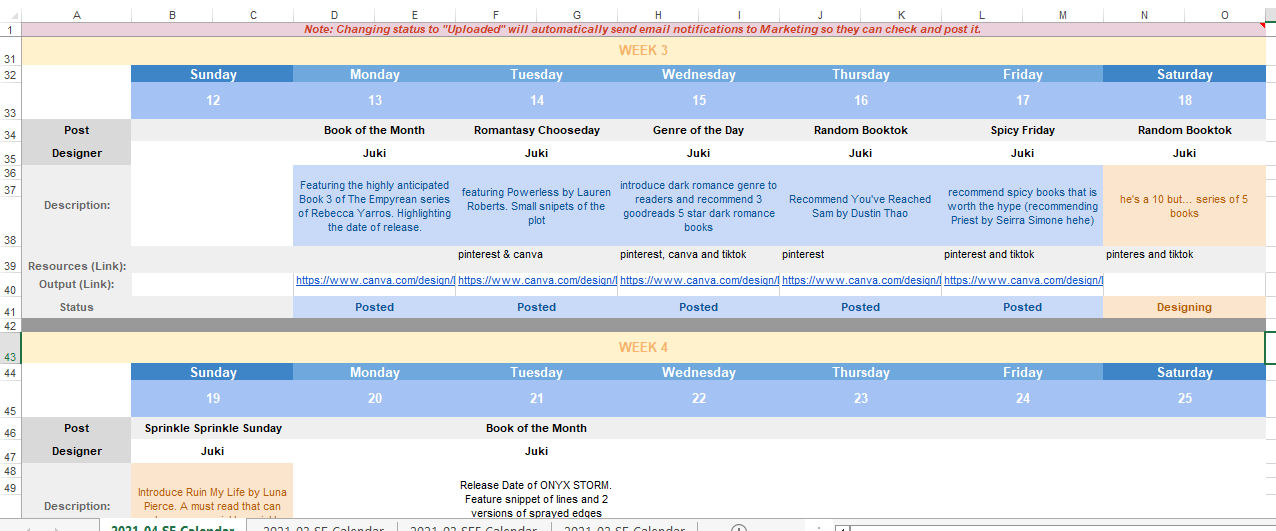Click the Tuesday 21 date cell
The image size is (1276, 531).
point(537,398)
